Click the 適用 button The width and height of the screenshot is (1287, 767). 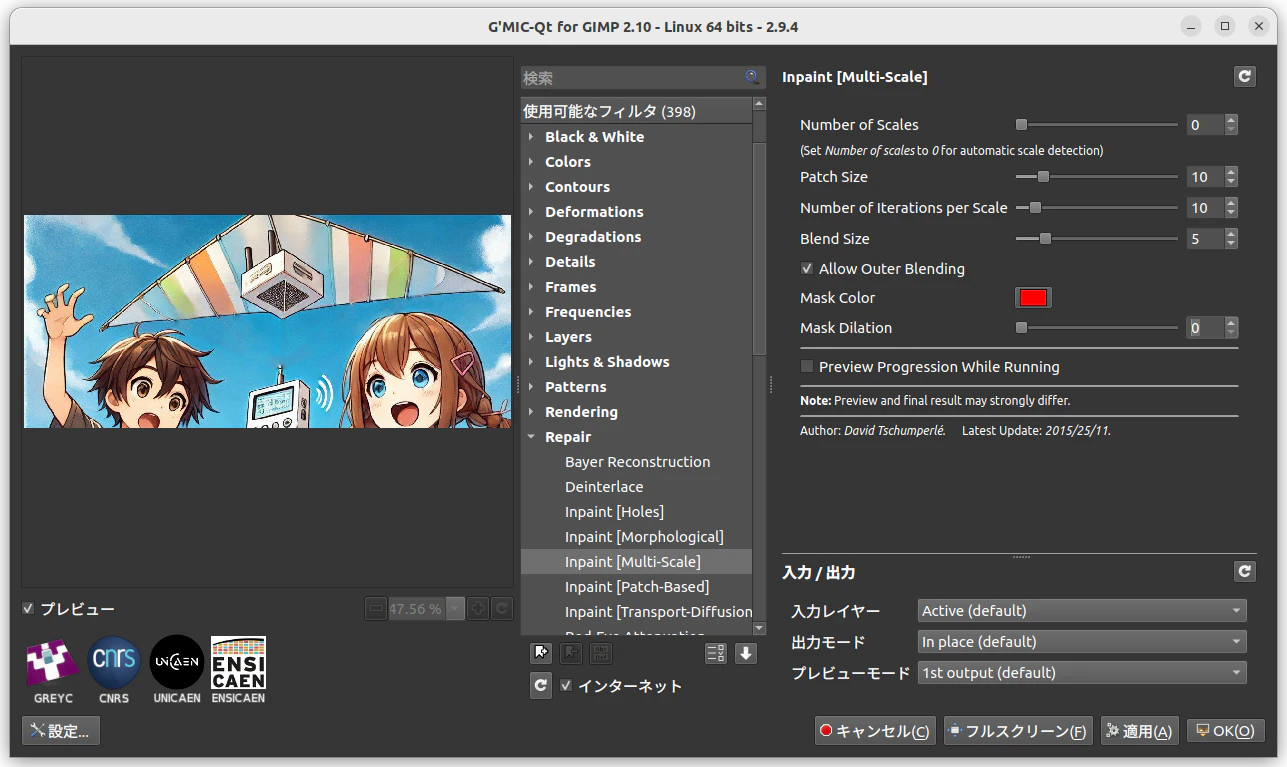[x=1139, y=730]
